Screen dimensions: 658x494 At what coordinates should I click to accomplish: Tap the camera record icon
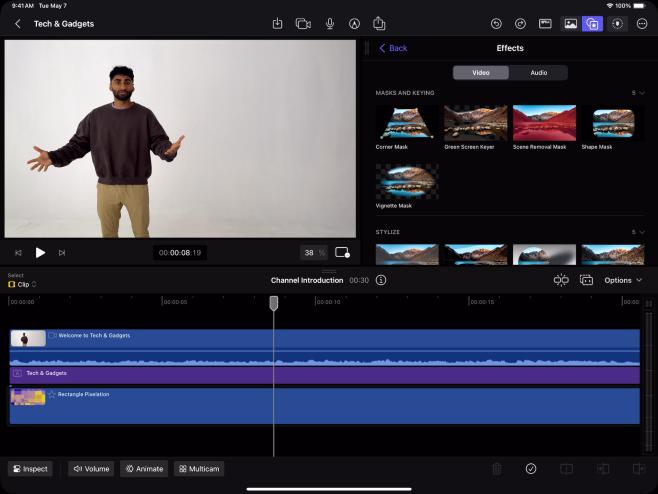coord(303,23)
